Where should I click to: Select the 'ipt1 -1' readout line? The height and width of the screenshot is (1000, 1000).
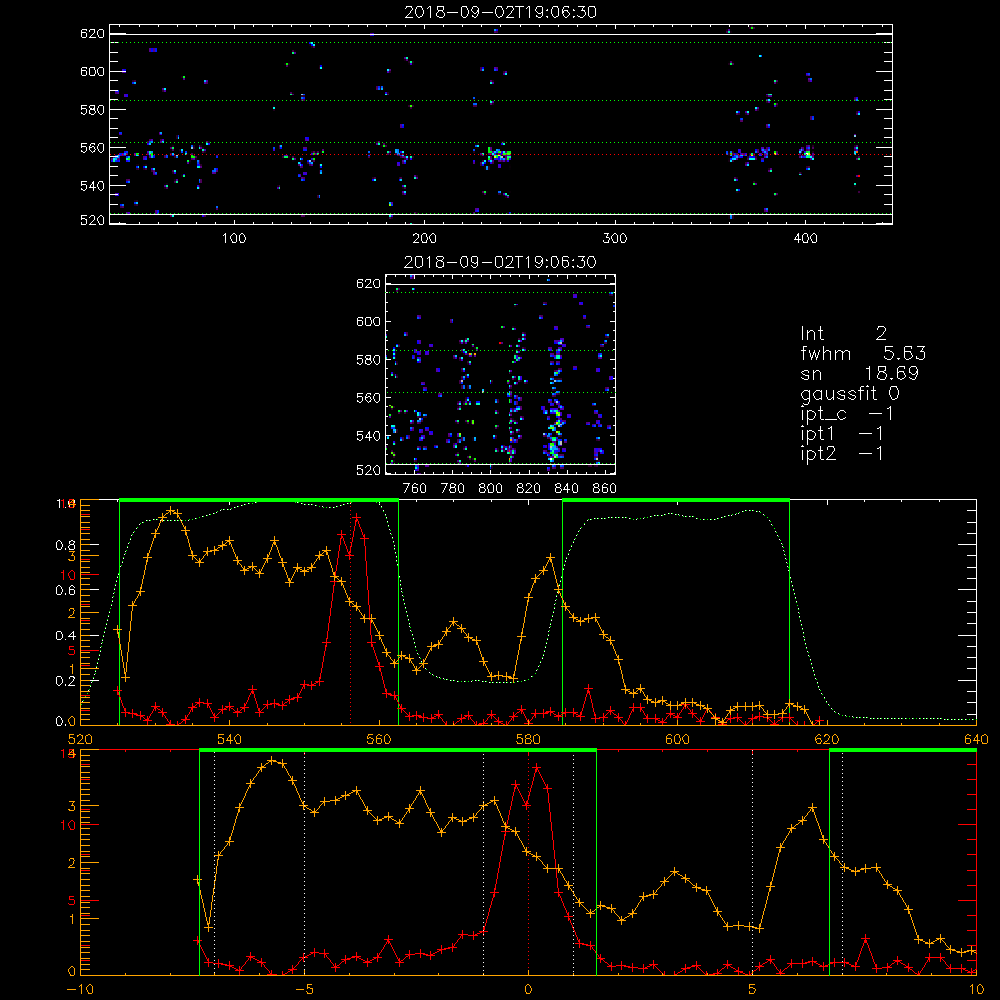(842, 434)
